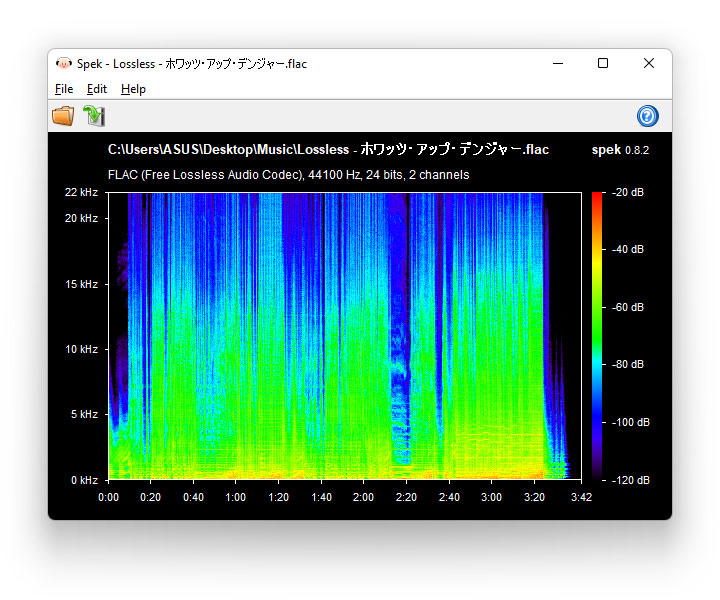
Task: Click the spek 0.8.2 version label
Action: coord(620,150)
